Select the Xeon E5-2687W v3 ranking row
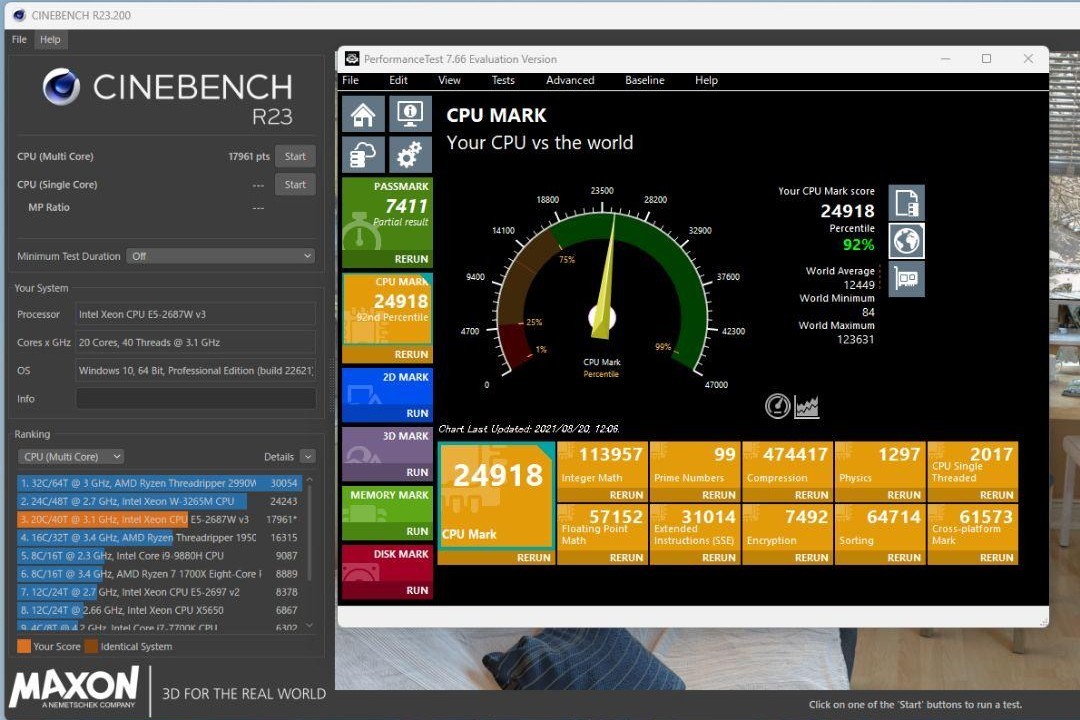Image resolution: width=1080 pixels, height=720 pixels. click(158, 519)
